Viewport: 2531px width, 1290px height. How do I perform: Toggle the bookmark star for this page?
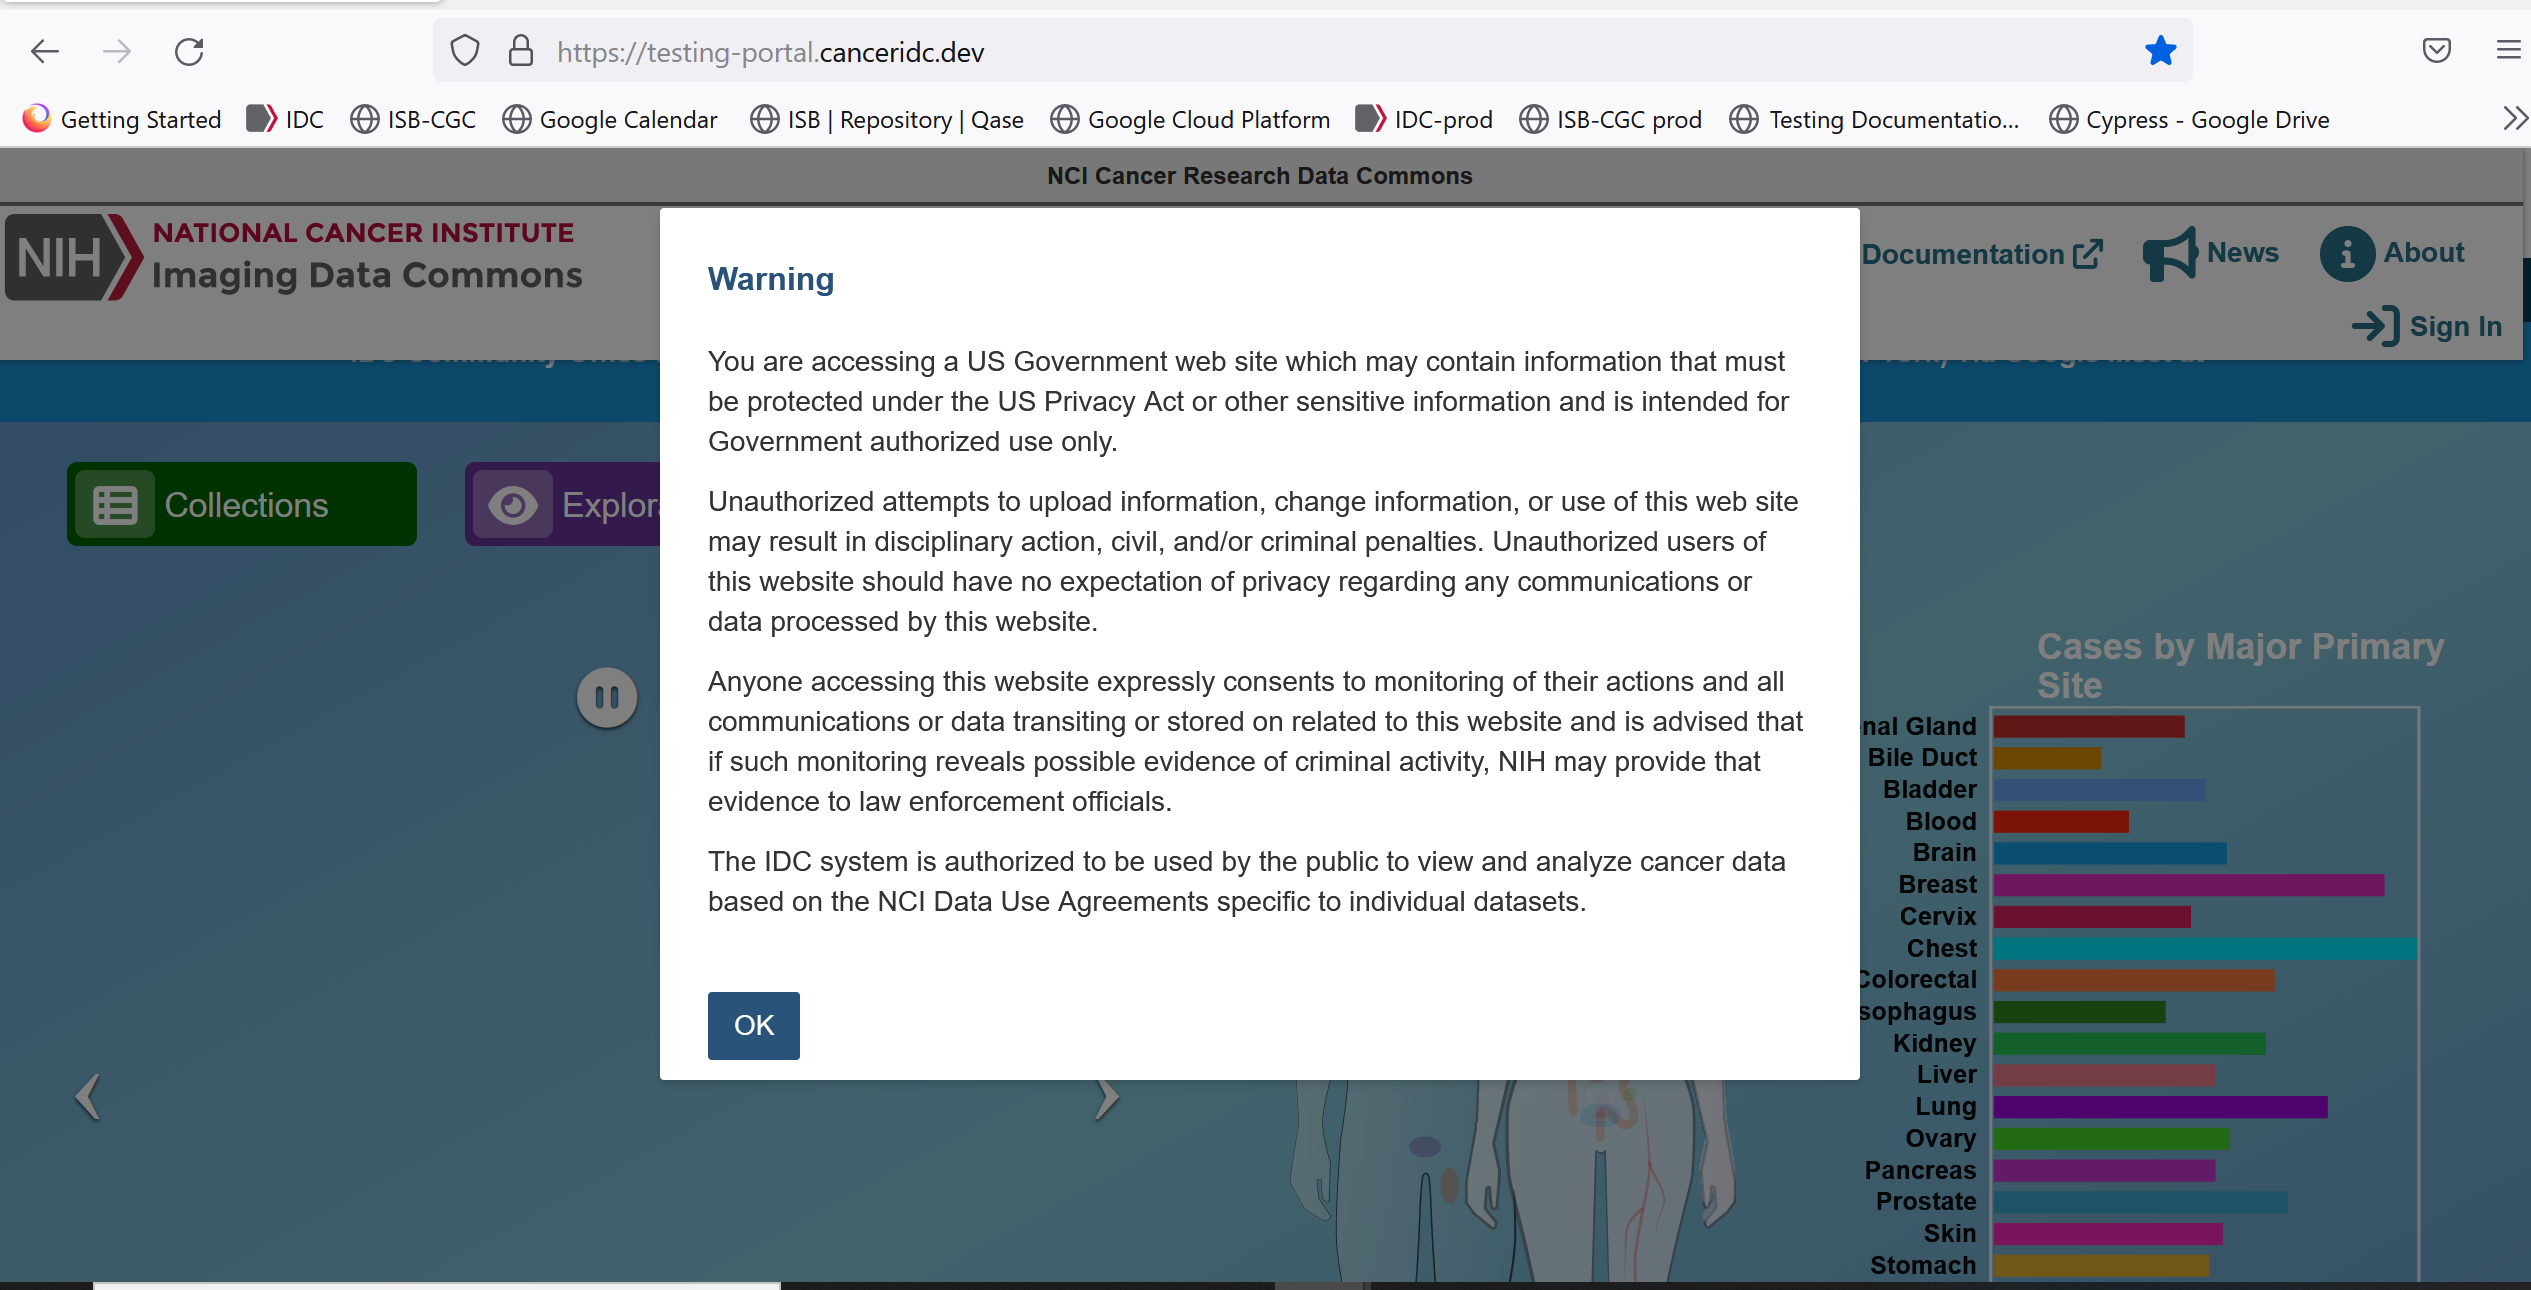pos(2160,51)
